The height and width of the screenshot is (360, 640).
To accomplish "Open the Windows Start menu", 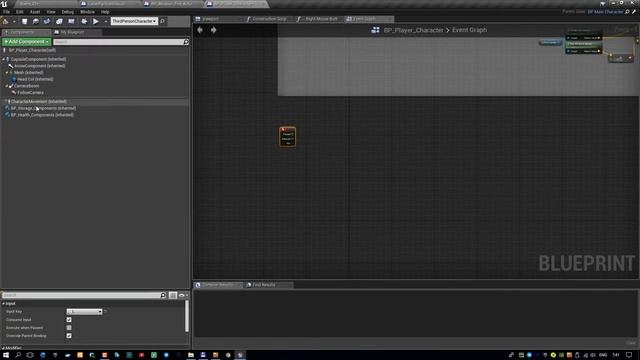I will (6, 355).
